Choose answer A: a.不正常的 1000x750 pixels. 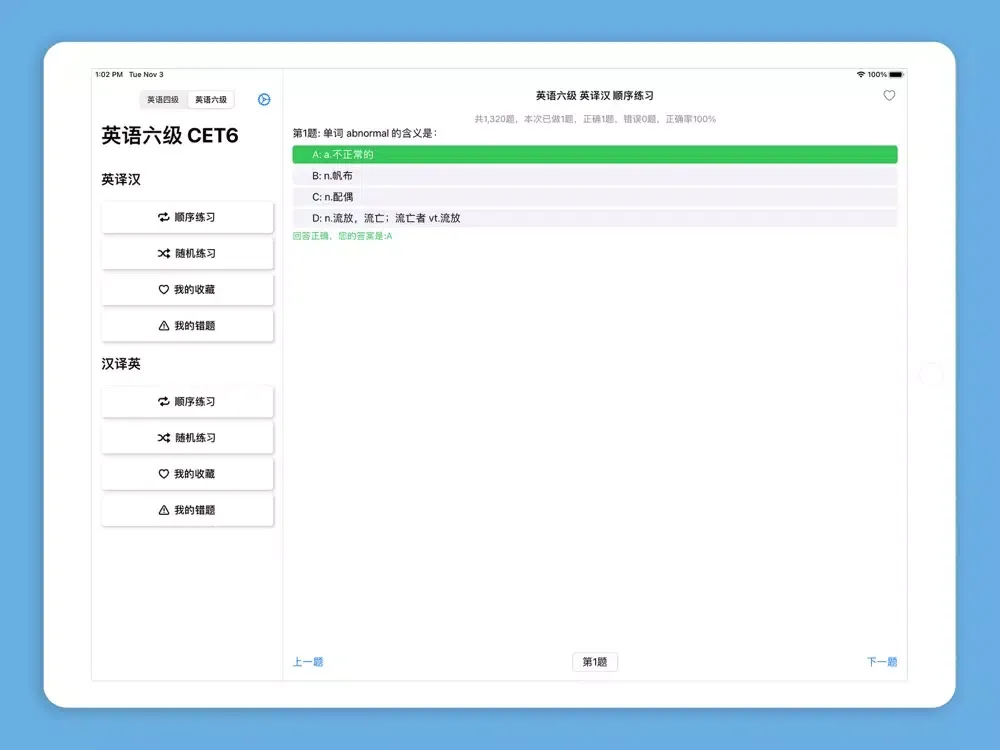click(x=594, y=154)
